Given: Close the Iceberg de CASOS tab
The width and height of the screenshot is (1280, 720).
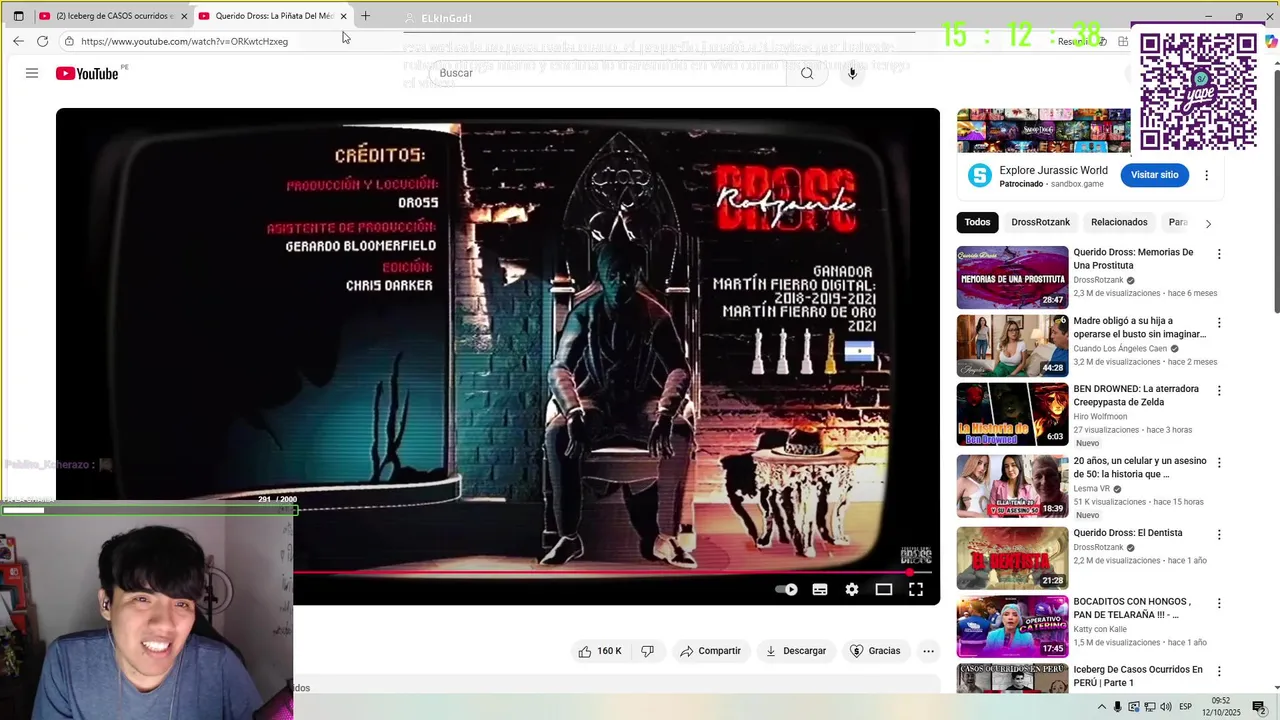Looking at the screenshot, I should point(184,16).
